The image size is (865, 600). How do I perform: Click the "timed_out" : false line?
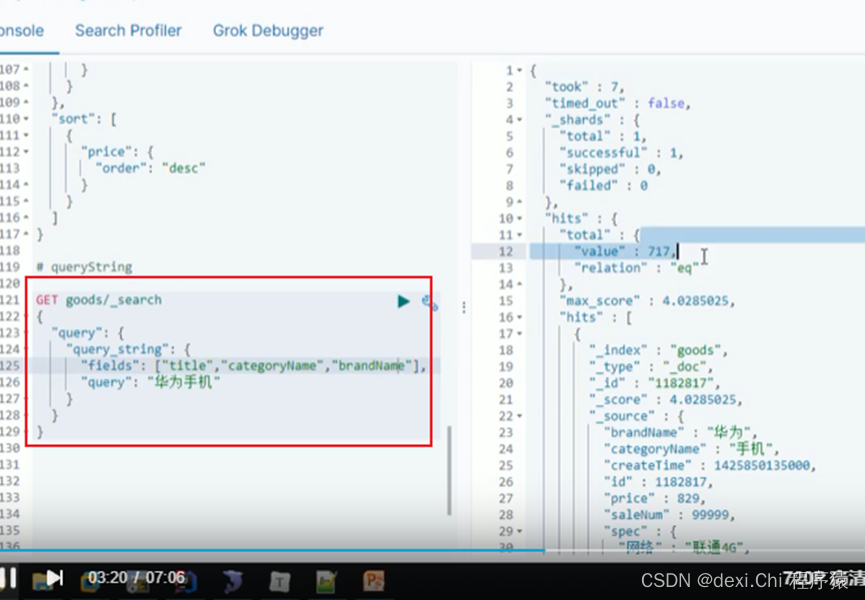pyautogui.click(x=617, y=104)
